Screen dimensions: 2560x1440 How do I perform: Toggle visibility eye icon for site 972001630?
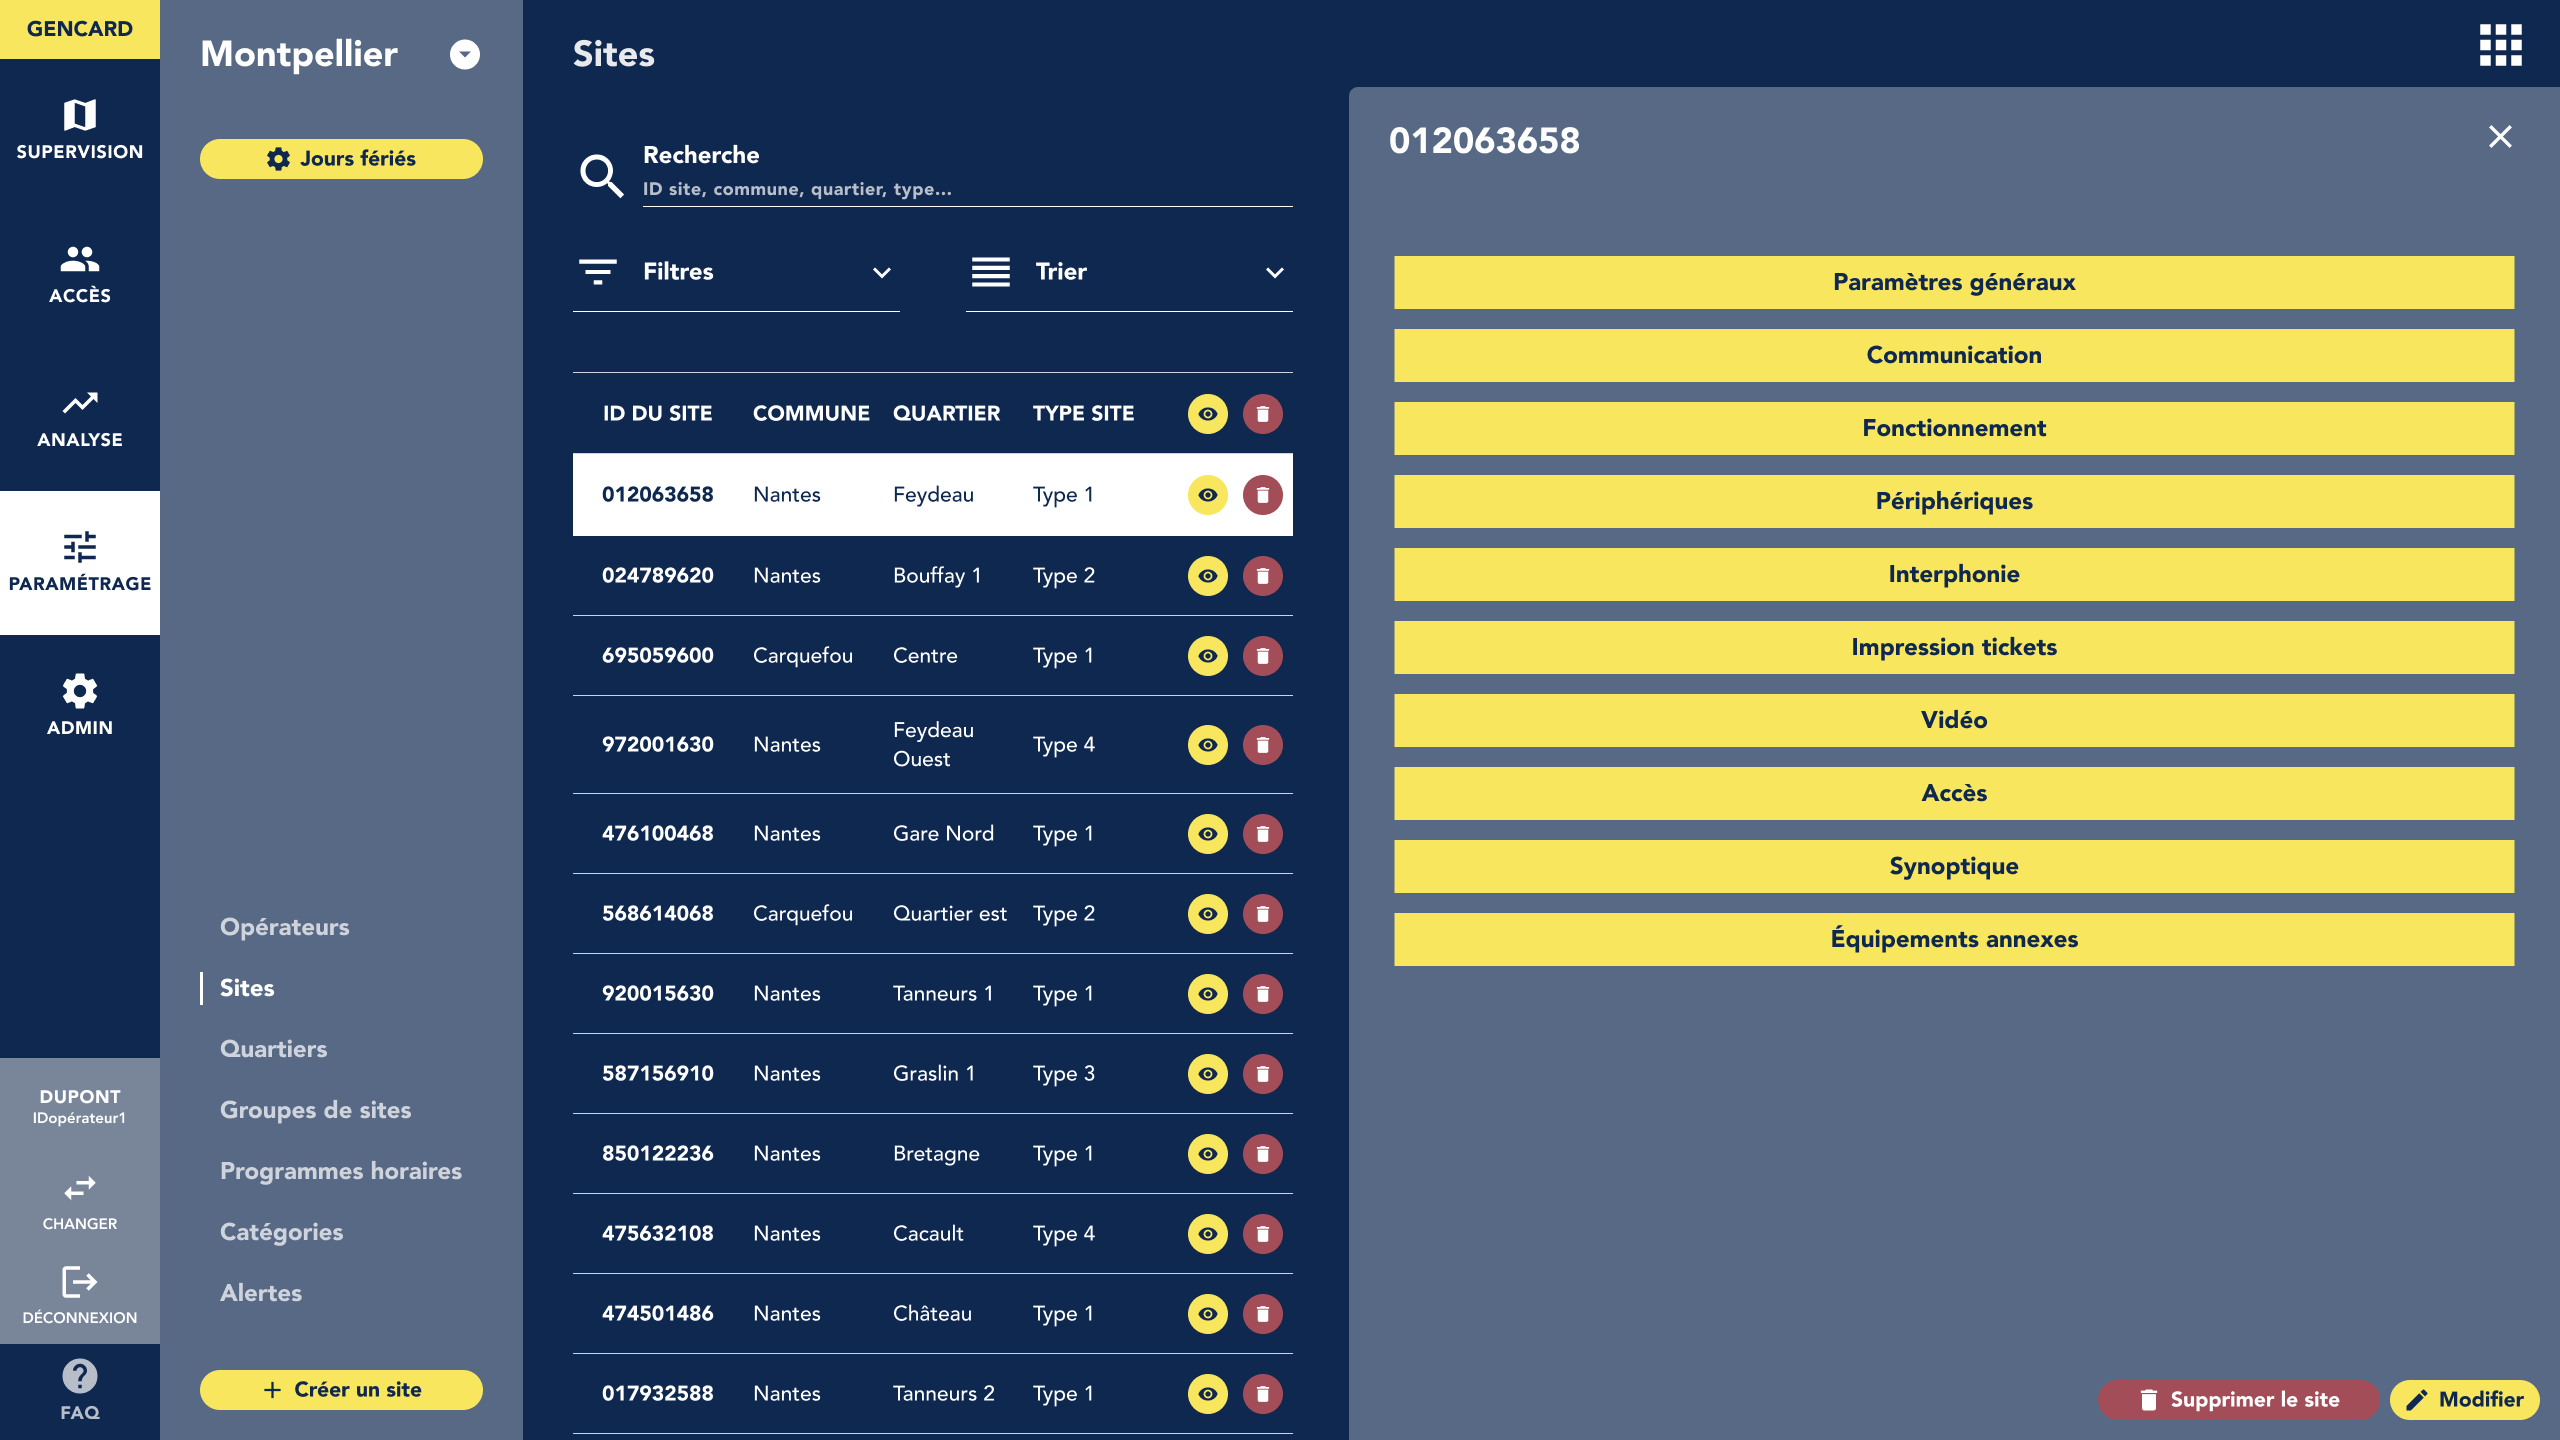(x=1208, y=742)
